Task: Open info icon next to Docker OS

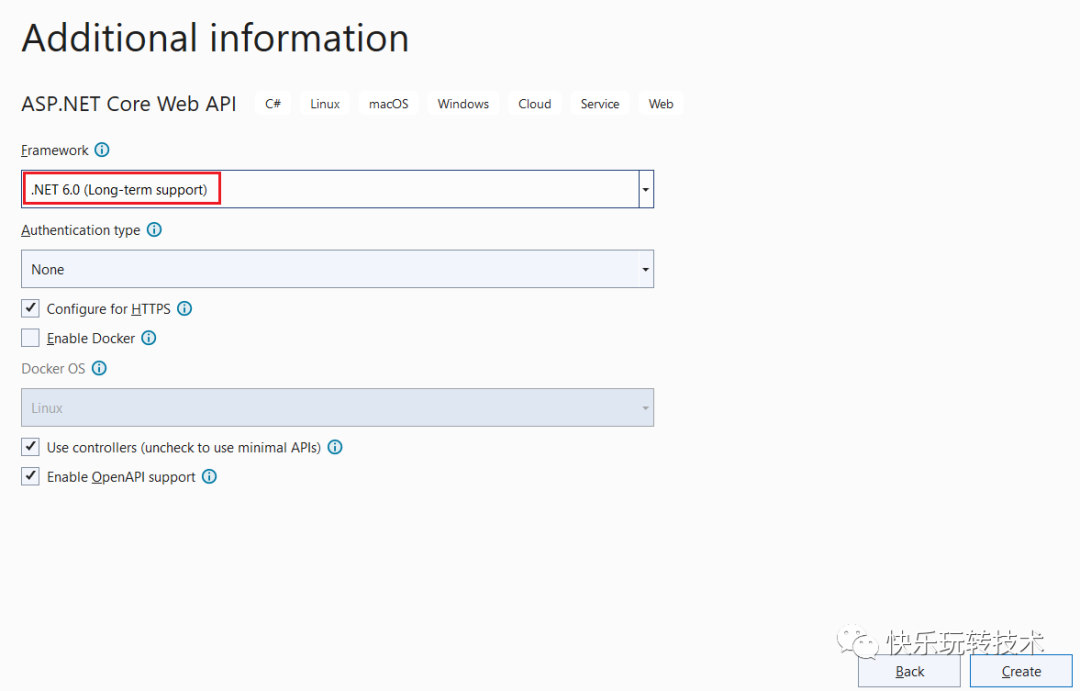Action: pyautogui.click(x=99, y=368)
